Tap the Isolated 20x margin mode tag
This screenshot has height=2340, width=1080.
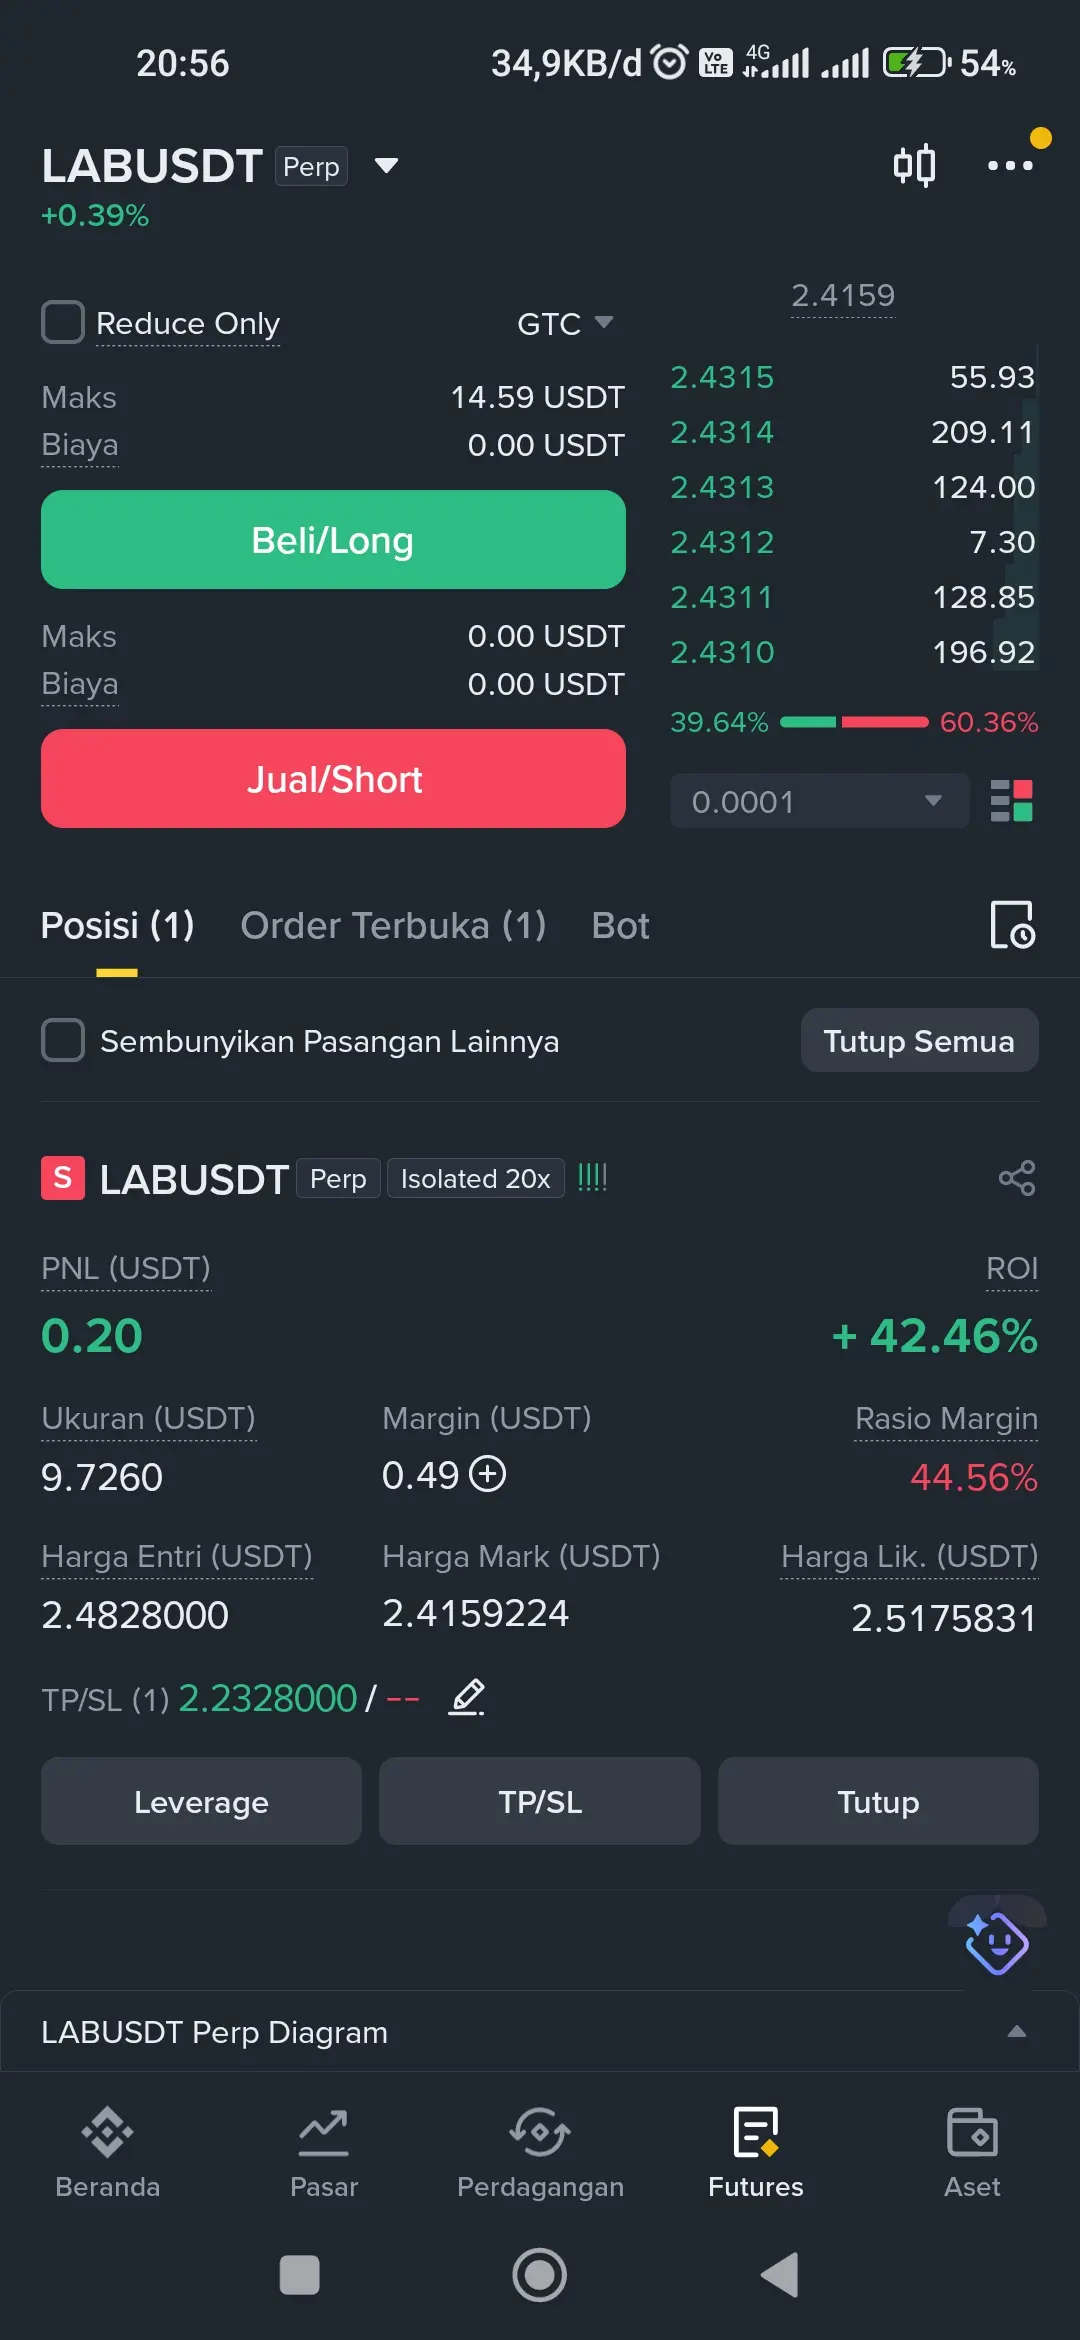(475, 1178)
